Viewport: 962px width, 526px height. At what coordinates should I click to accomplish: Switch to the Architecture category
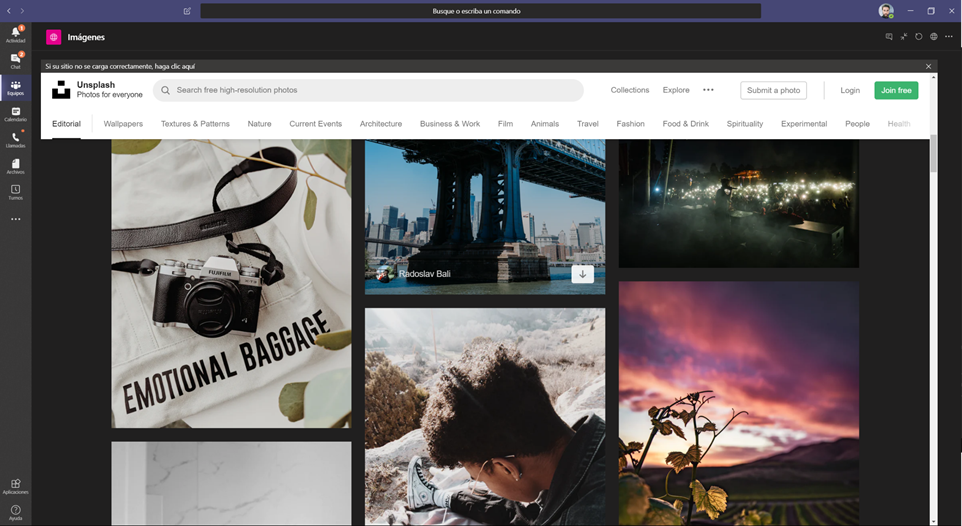tap(380, 124)
